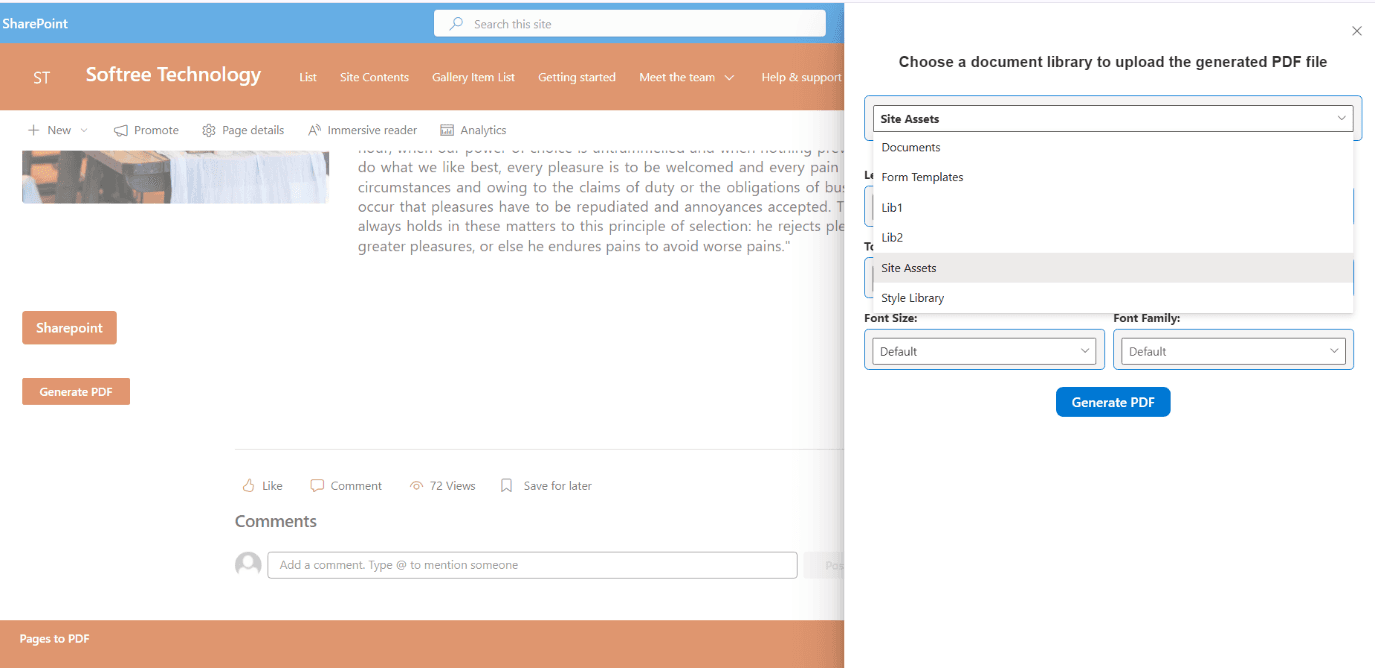Viewport: 1375px width, 668px height.
Task: Click the orange Generate PDF button
Action: [x=76, y=392]
